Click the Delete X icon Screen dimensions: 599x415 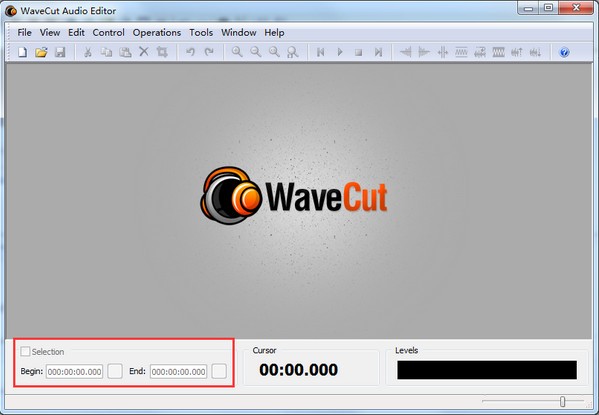(x=144, y=52)
